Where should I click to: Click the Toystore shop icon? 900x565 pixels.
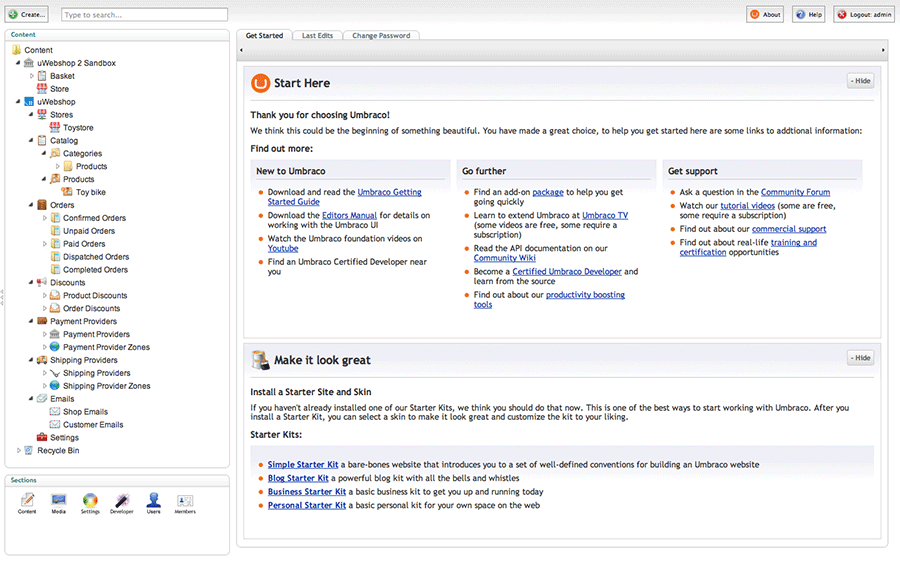pyautogui.click(x=55, y=127)
